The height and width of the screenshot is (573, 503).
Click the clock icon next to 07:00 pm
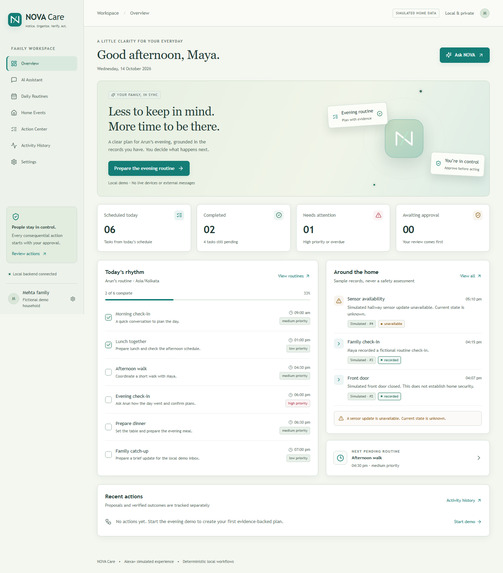click(x=291, y=449)
